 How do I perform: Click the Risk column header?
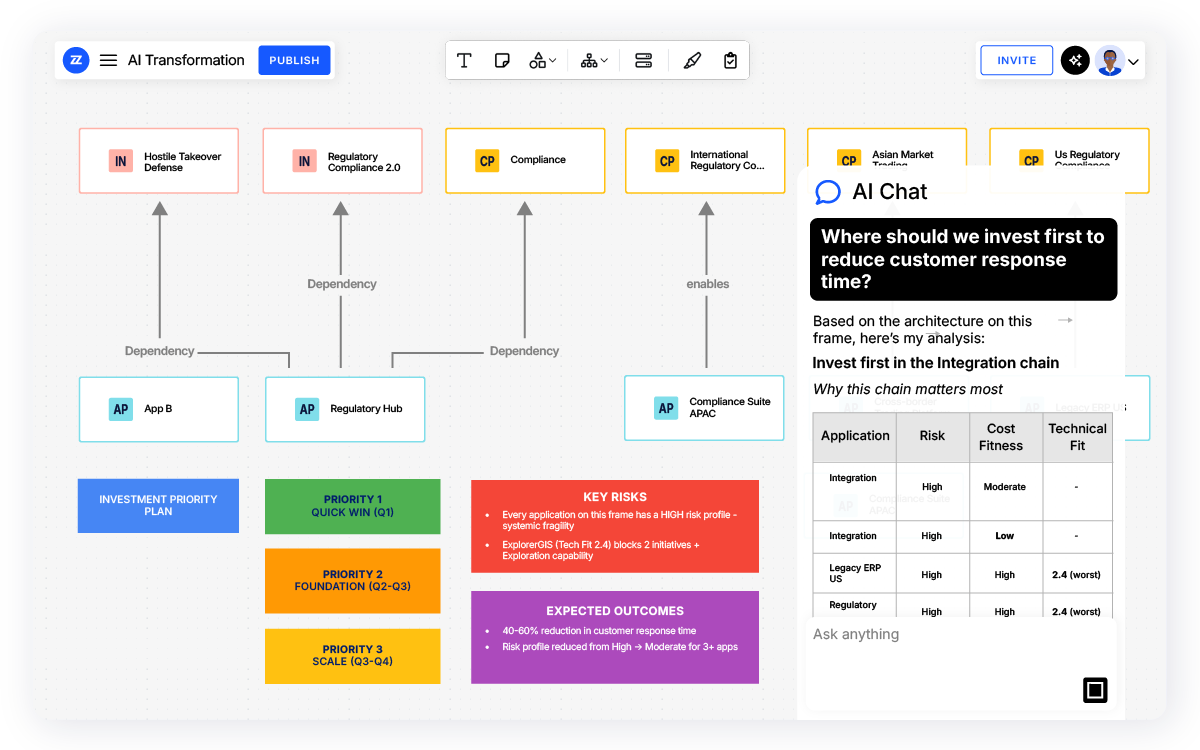click(x=932, y=437)
